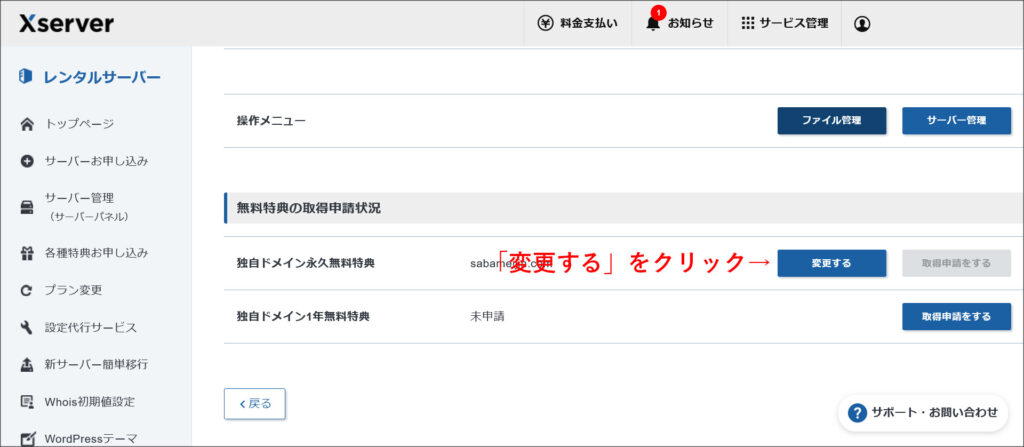Click the 操作メニュー label

(x=271, y=121)
